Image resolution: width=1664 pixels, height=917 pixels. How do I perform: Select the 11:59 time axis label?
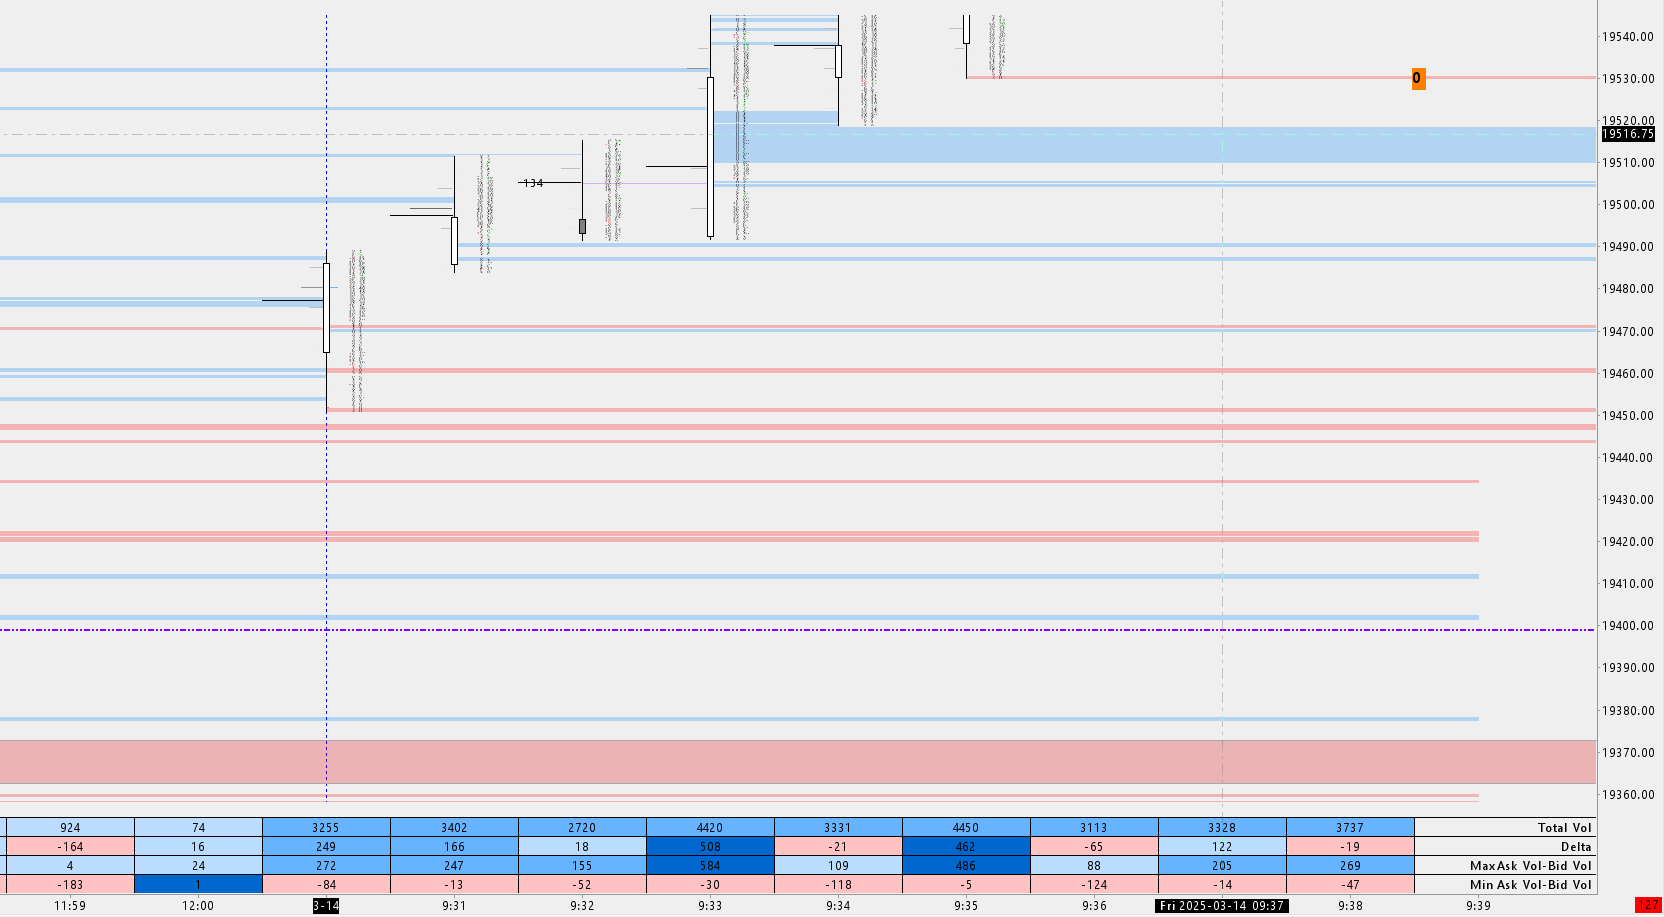[70, 906]
